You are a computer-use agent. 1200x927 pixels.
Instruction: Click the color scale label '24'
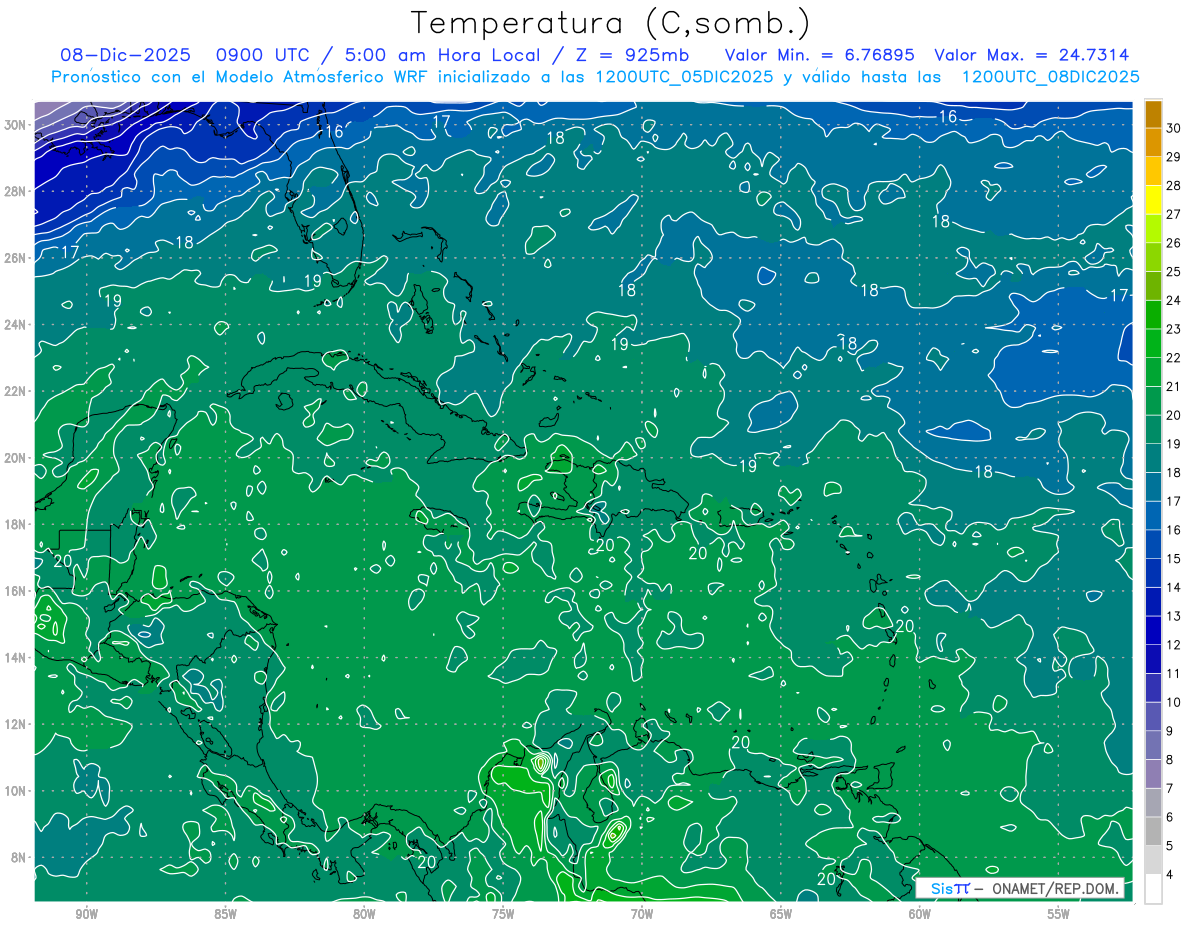pyautogui.click(x=1174, y=300)
